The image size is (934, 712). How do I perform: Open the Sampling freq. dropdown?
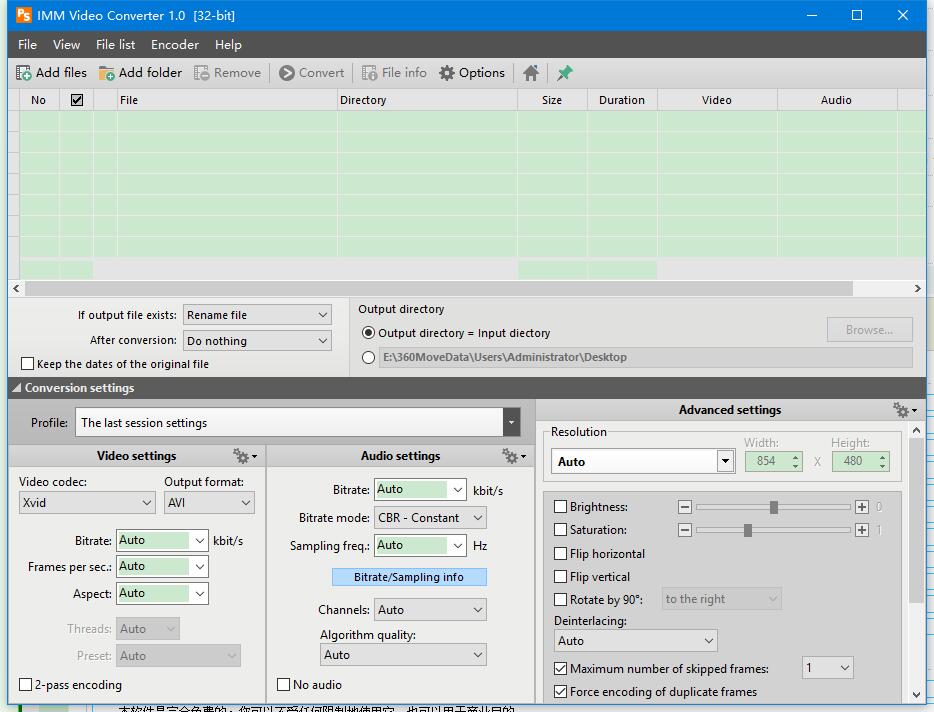click(x=457, y=545)
